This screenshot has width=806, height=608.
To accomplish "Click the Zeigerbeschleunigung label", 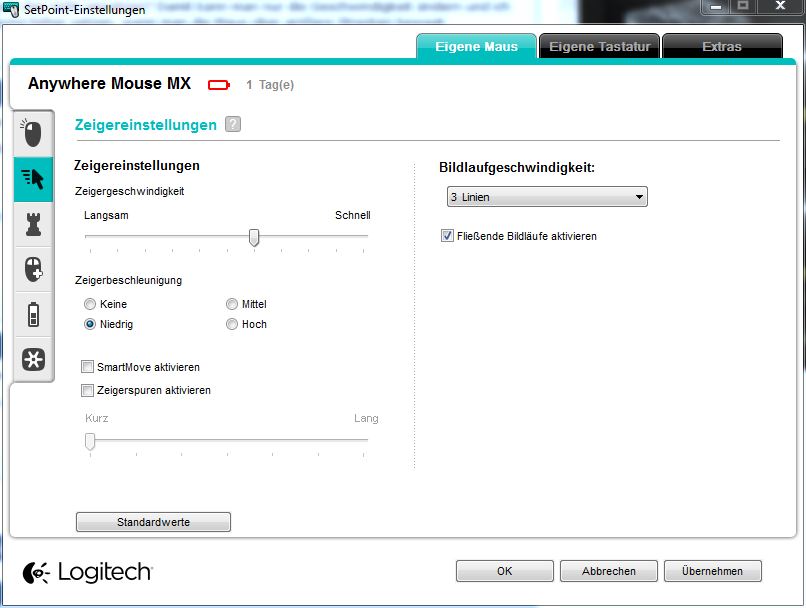I will pyautogui.click(x=129, y=280).
